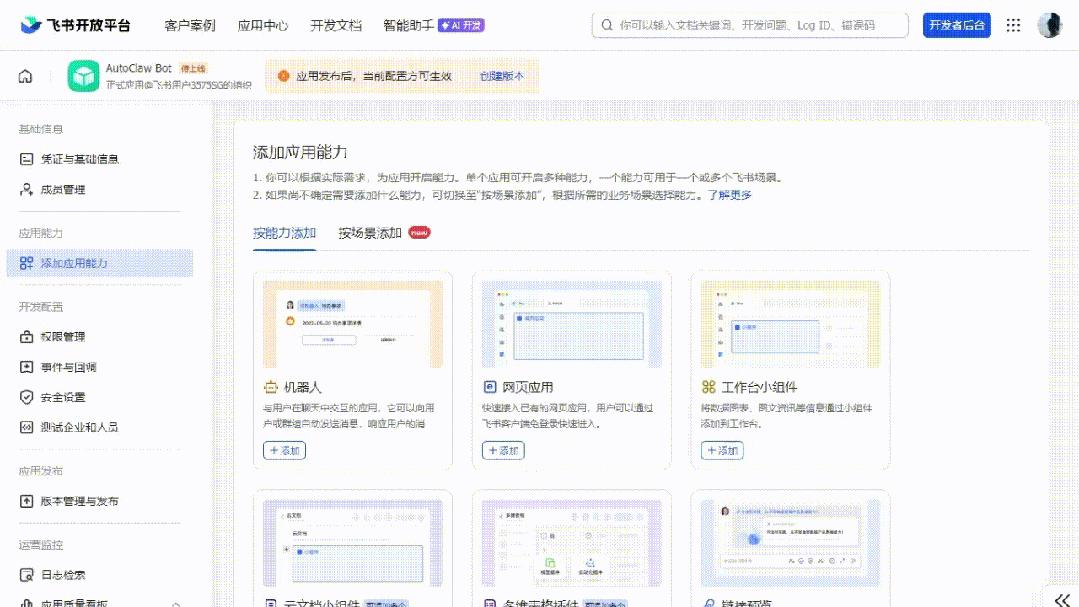The image size is (1079, 607).
Task: Click the search magnifier icon
Action: click(606, 25)
